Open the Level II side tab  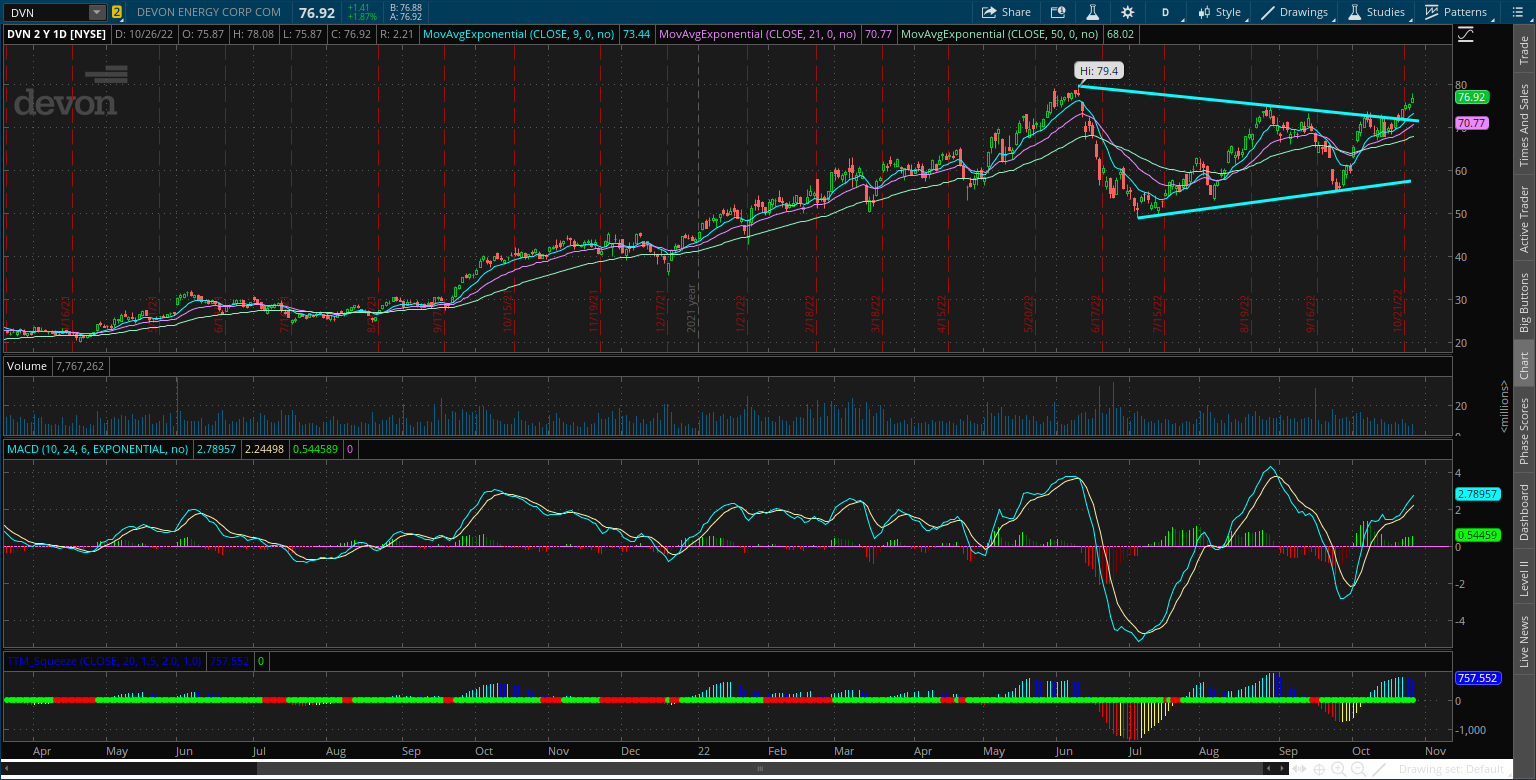1524,578
